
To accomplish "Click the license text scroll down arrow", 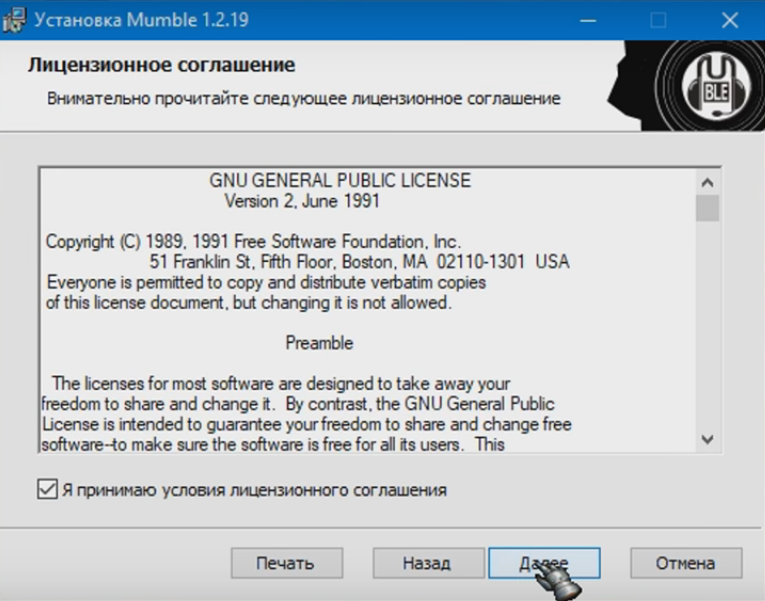I will point(707,439).
